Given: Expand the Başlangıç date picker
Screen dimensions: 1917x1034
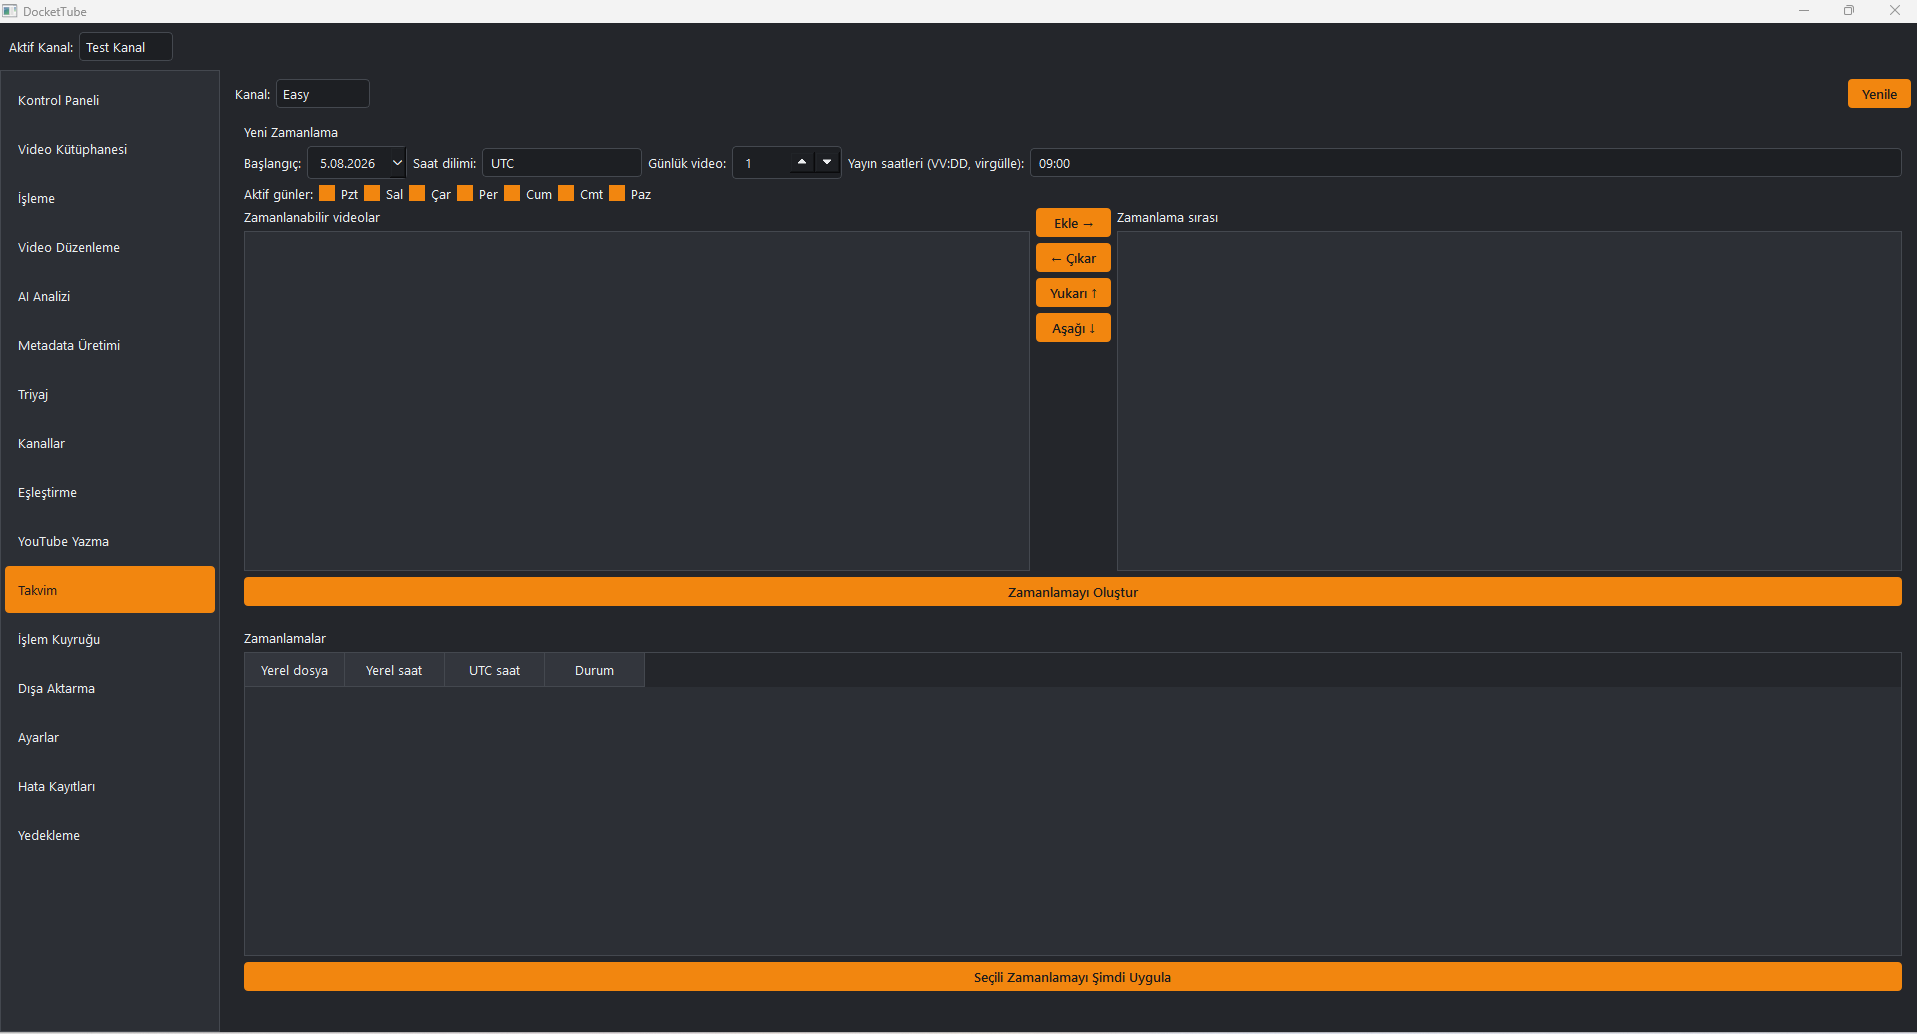Looking at the screenshot, I should tap(397, 163).
